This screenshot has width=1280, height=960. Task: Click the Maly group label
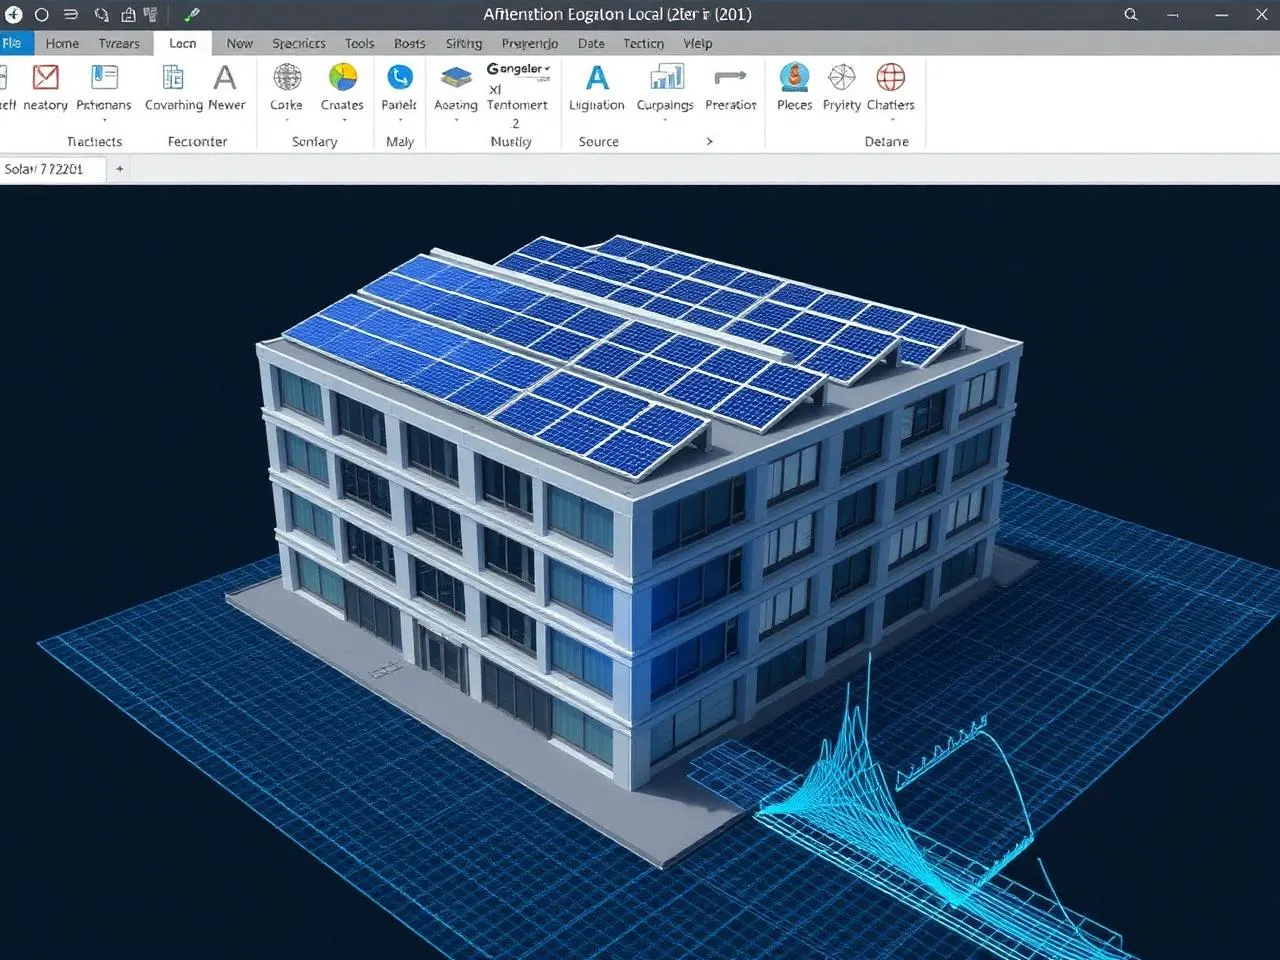400,141
